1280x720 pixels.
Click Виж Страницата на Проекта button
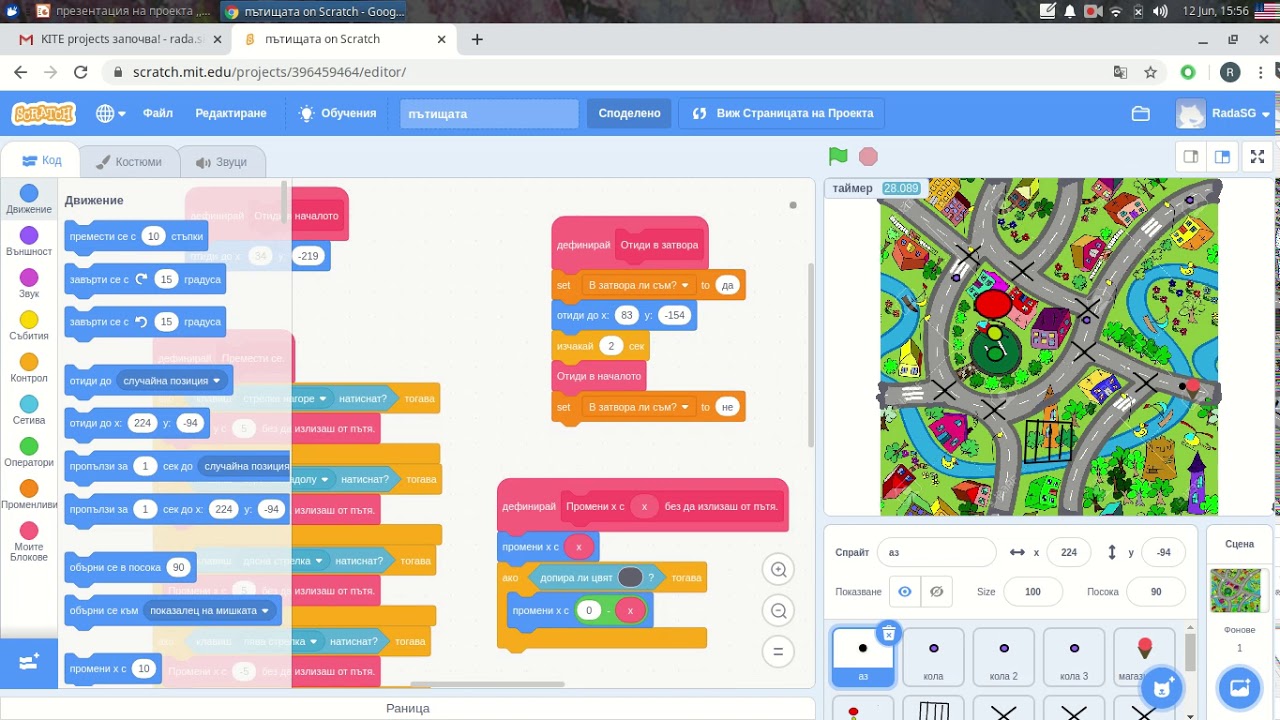783,114
